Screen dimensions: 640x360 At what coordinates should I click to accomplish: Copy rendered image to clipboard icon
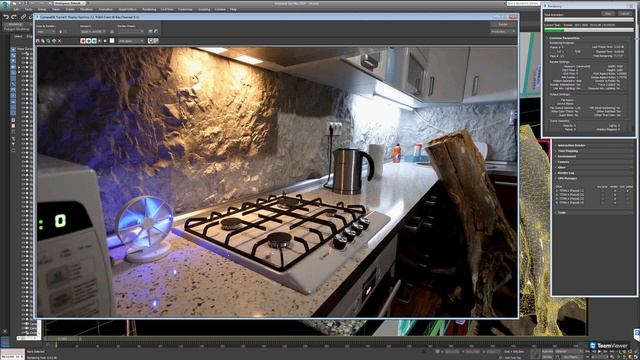(x=43, y=41)
